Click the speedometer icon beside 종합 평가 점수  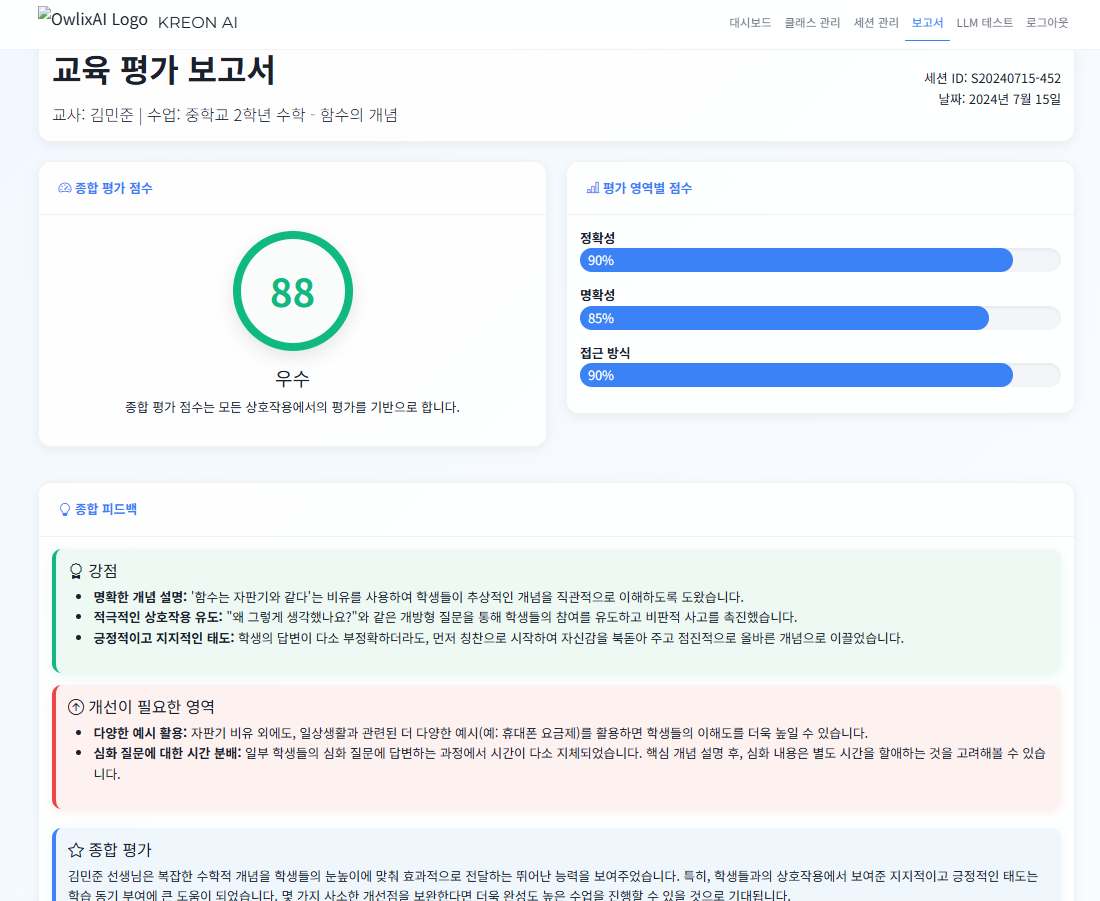(x=65, y=188)
